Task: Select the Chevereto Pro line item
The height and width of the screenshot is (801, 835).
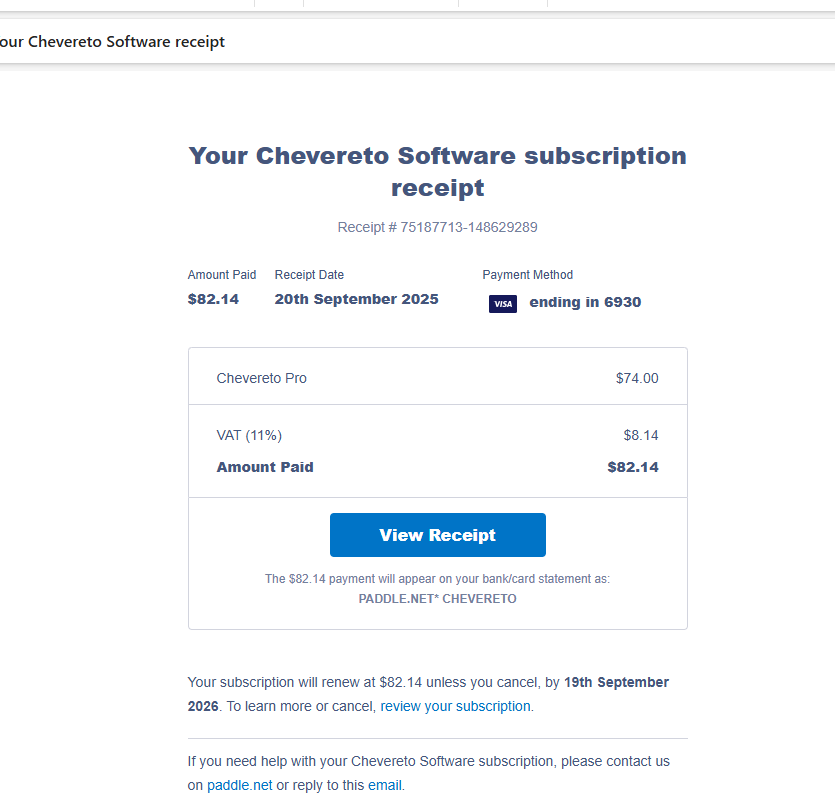Action: point(262,378)
